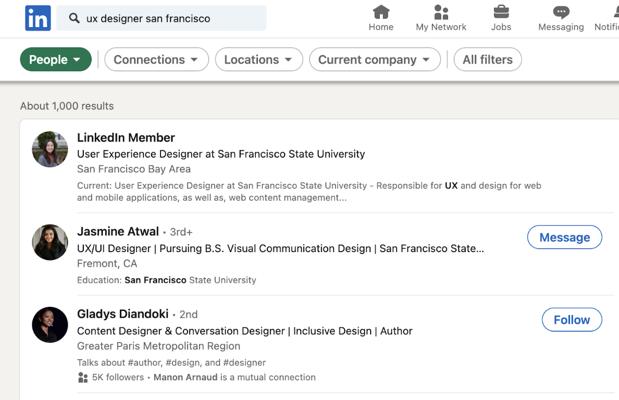619x400 pixels.
Task: Open the People filter dropdown
Action: coord(56,60)
